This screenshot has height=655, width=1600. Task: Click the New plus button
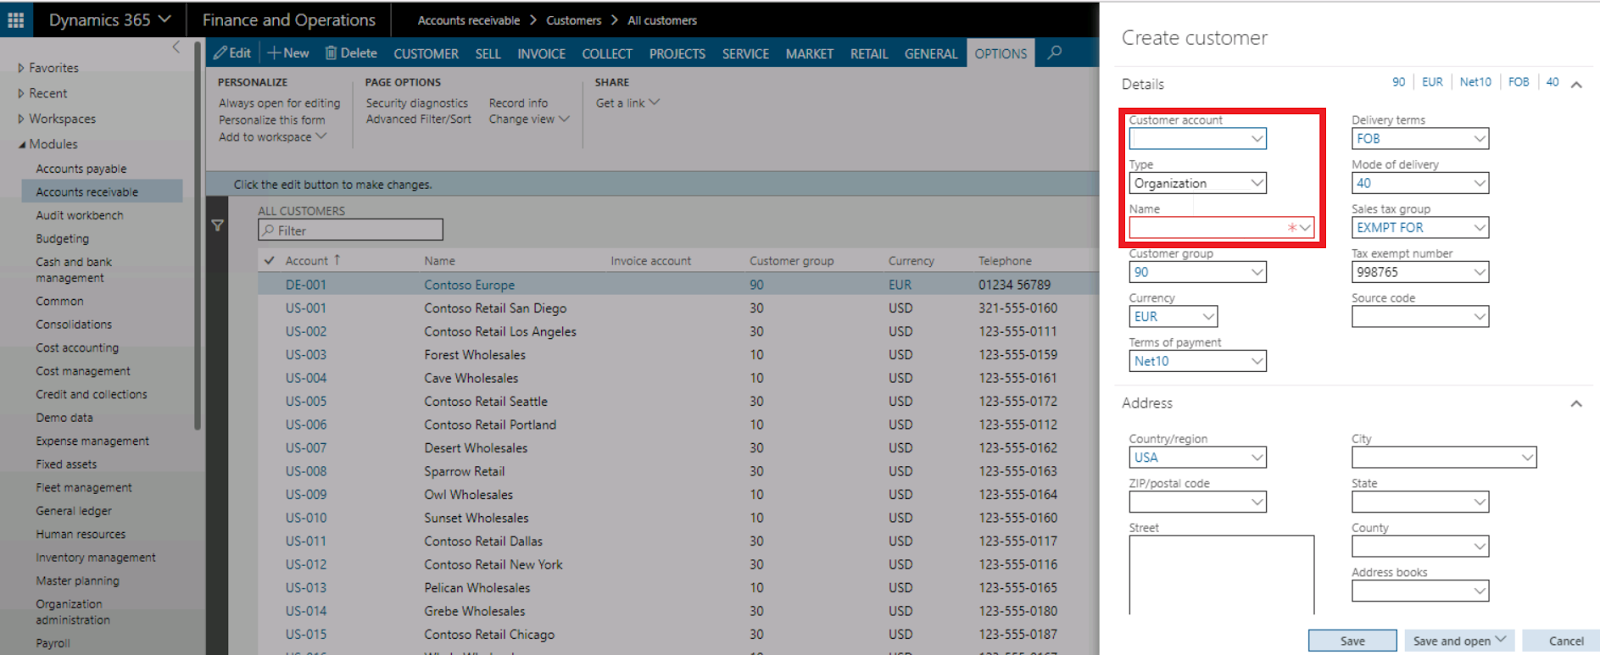[x=288, y=53]
